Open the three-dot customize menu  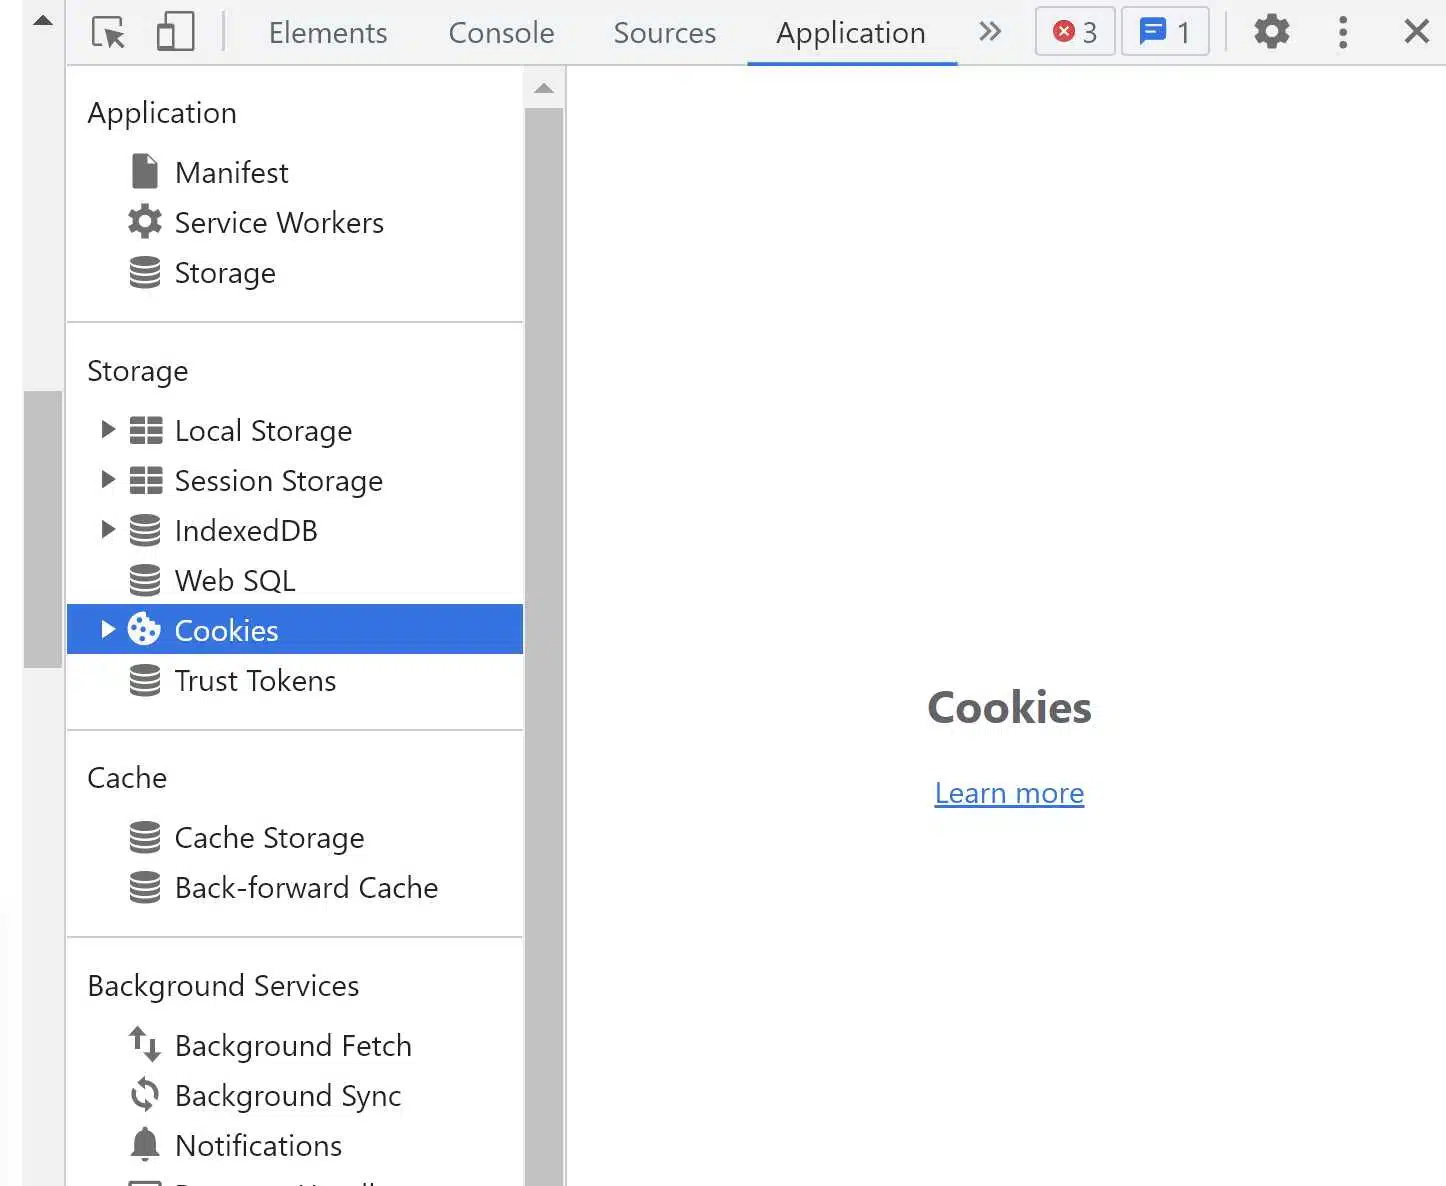(x=1343, y=31)
